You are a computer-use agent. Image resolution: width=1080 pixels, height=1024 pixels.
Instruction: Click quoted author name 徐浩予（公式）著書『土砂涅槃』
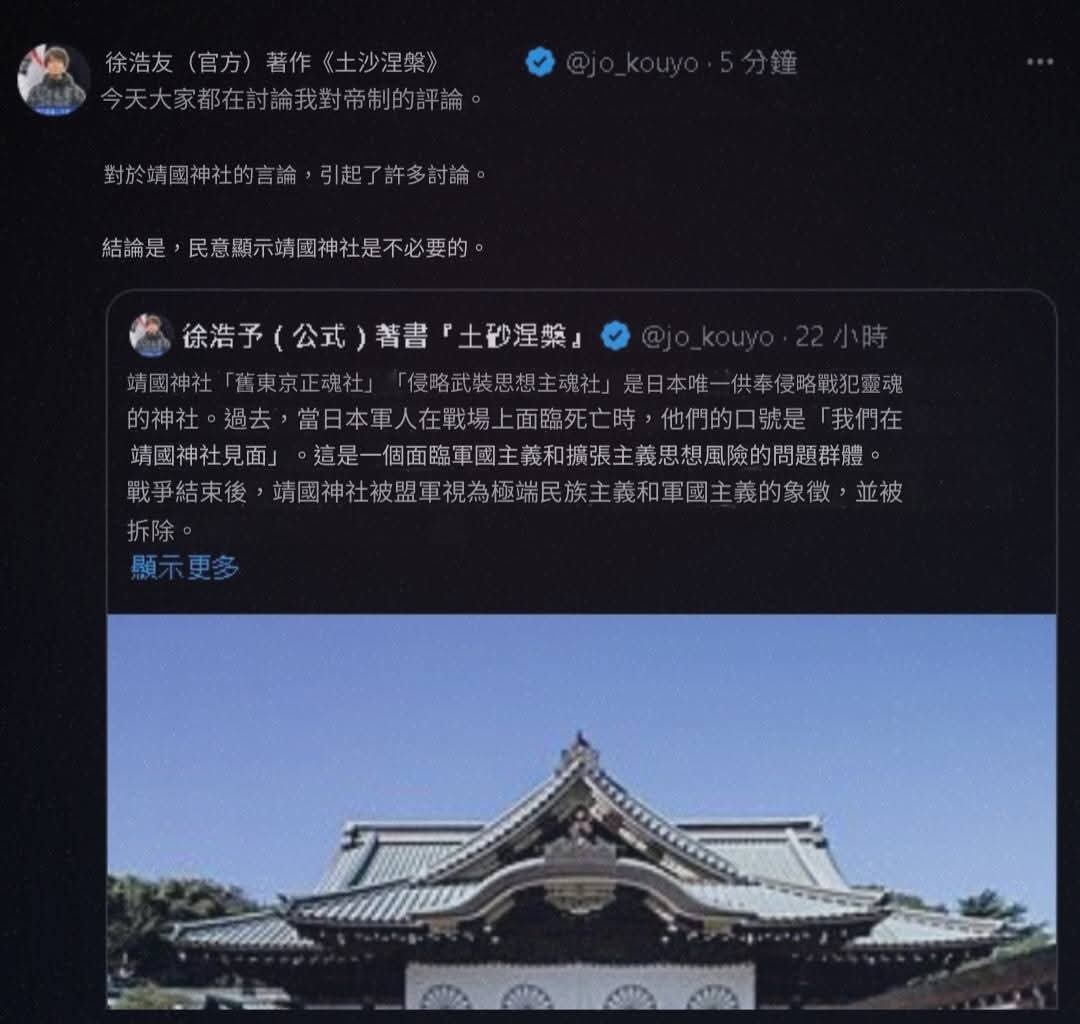(x=385, y=336)
